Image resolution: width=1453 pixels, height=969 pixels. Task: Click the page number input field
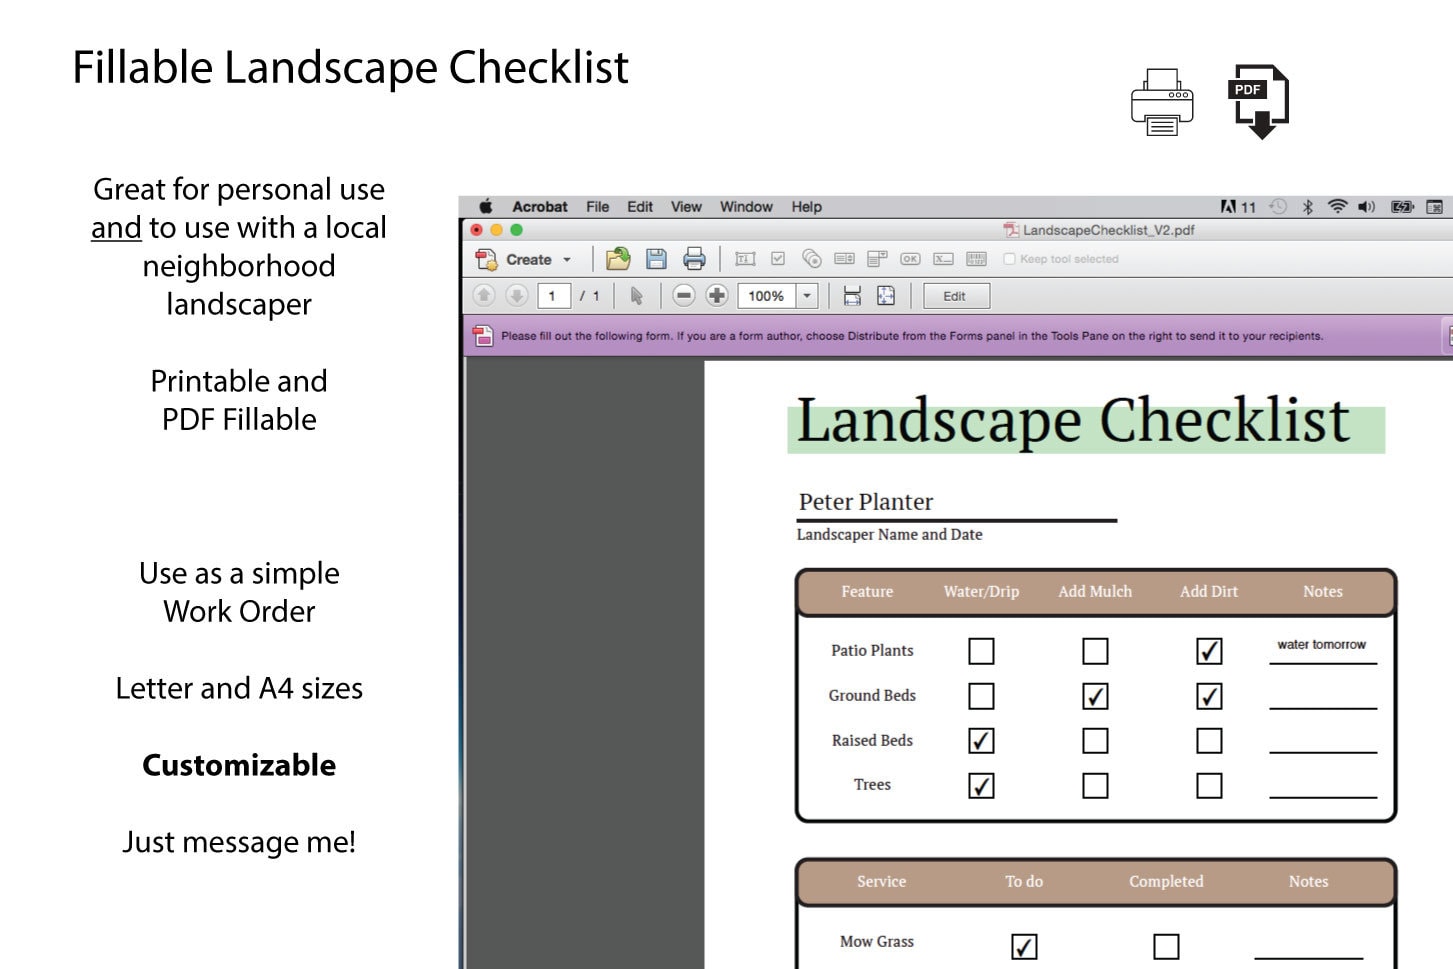554,295
